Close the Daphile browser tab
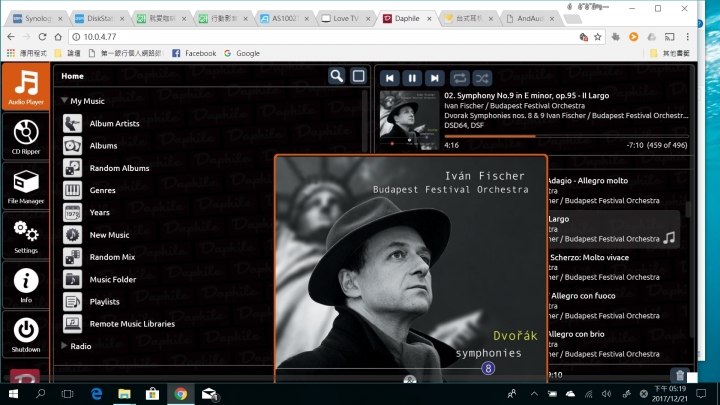This screenshot has height=405, width=720. (429, 19)
